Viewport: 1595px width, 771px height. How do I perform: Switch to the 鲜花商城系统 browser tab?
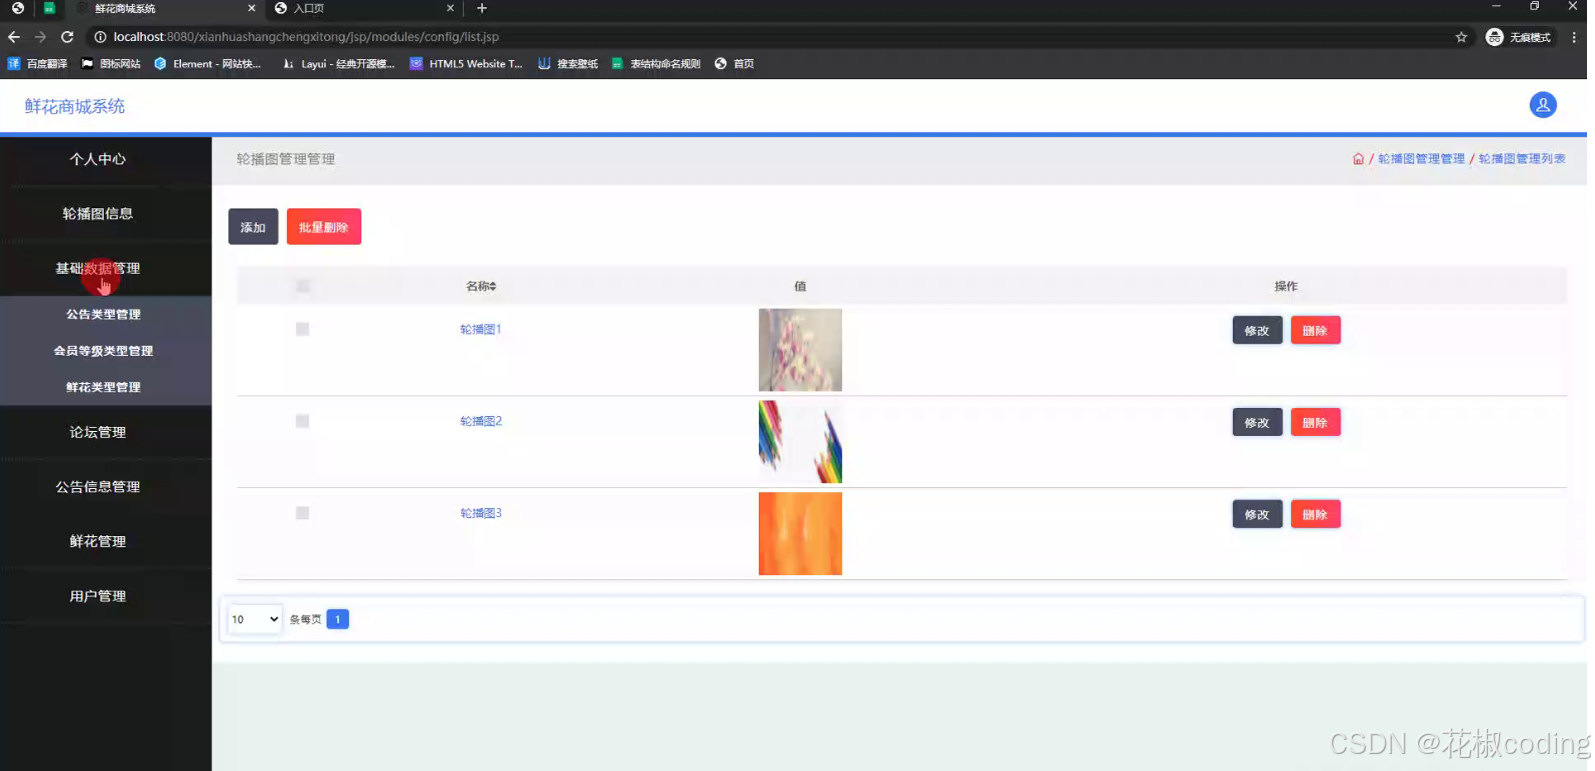pos(165,8)
